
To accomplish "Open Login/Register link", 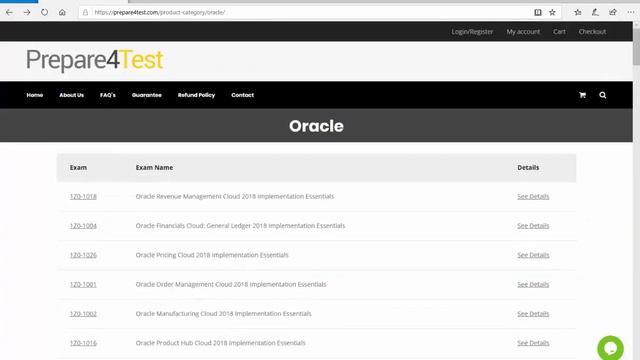I will click(x=472, y=31).
